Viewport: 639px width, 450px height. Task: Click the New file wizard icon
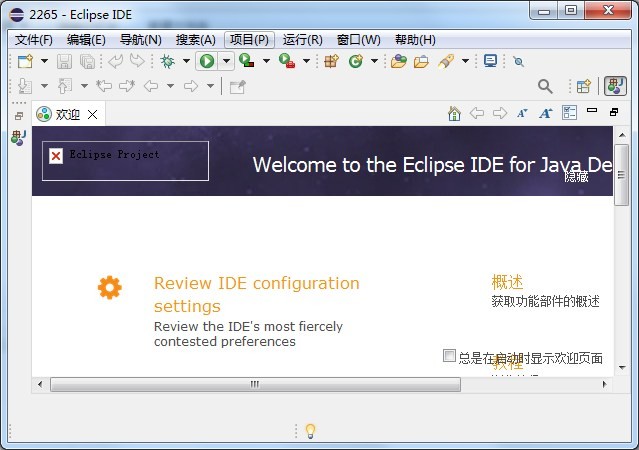(25, 62)
